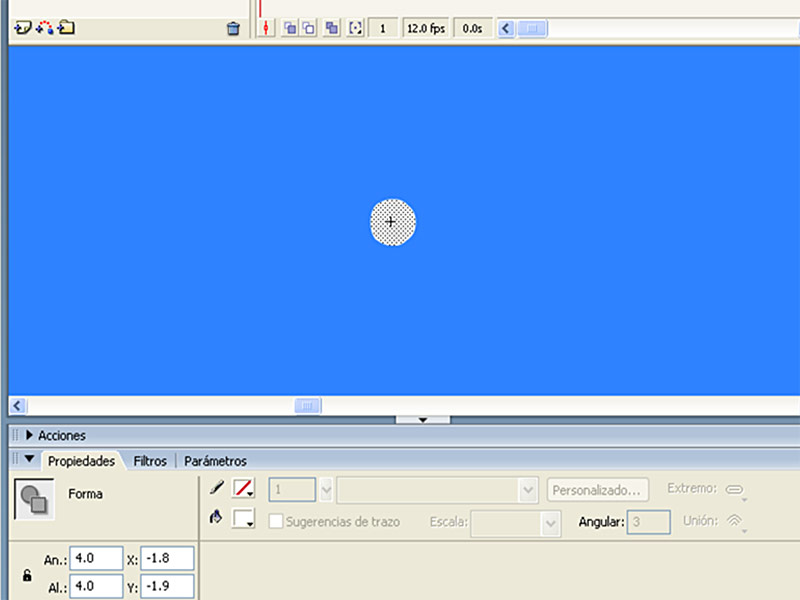Switch to the Filtros tab
This screenshot has height=600, width=800.
click(x=149, y=461)
